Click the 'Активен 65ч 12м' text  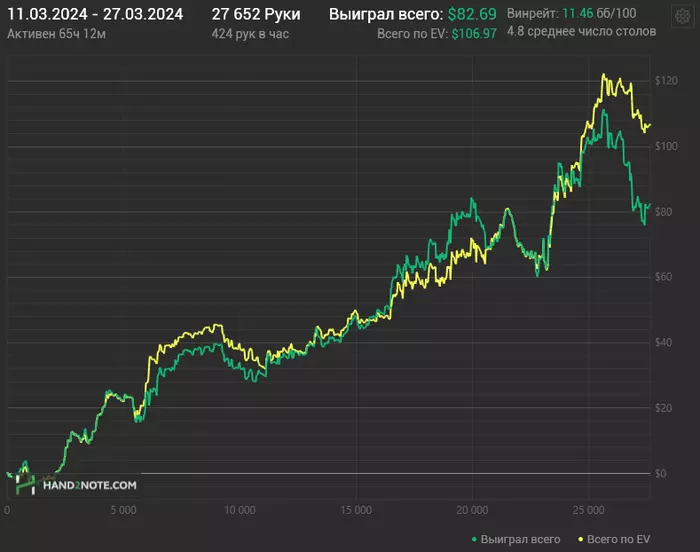(56, 34)
